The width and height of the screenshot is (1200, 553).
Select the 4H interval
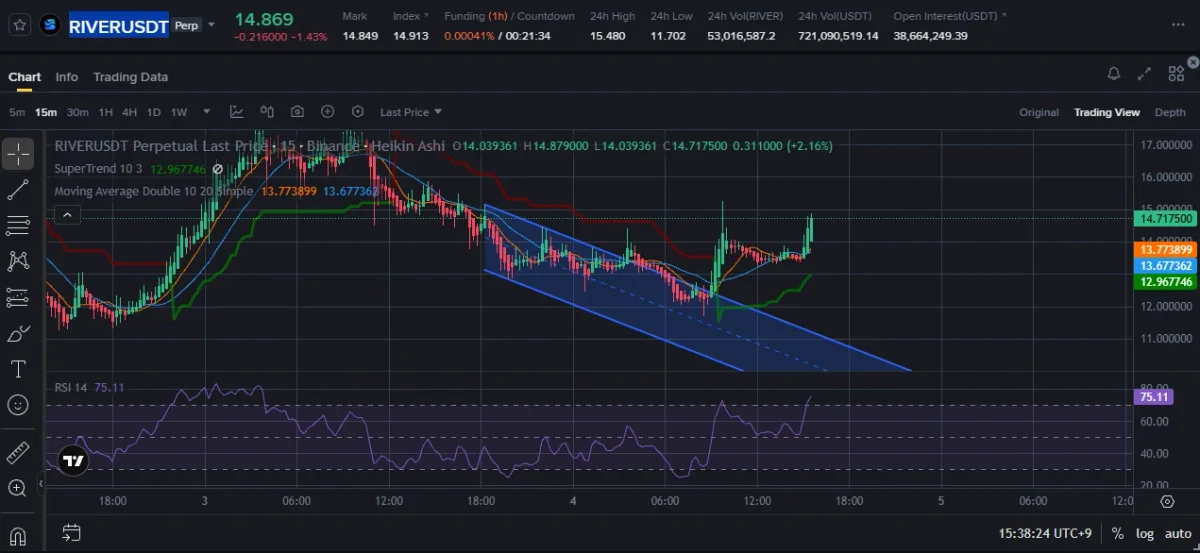point(130,112)
